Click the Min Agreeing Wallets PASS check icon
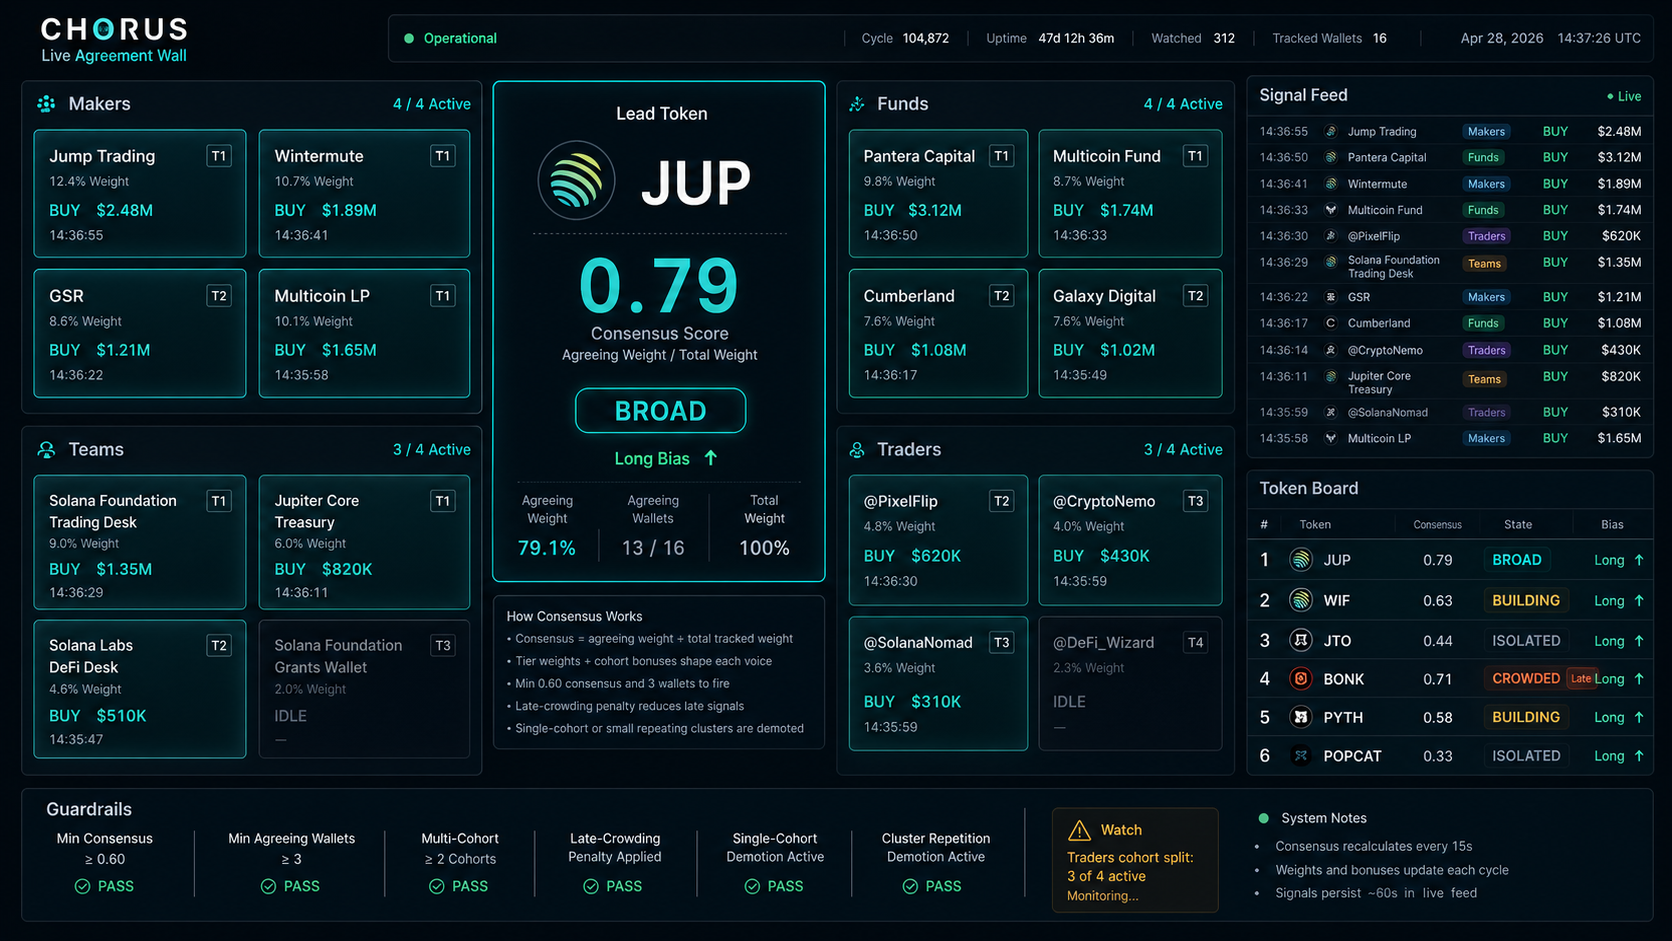This screenshot has height=941, width=1672. [x=268, y=886]
